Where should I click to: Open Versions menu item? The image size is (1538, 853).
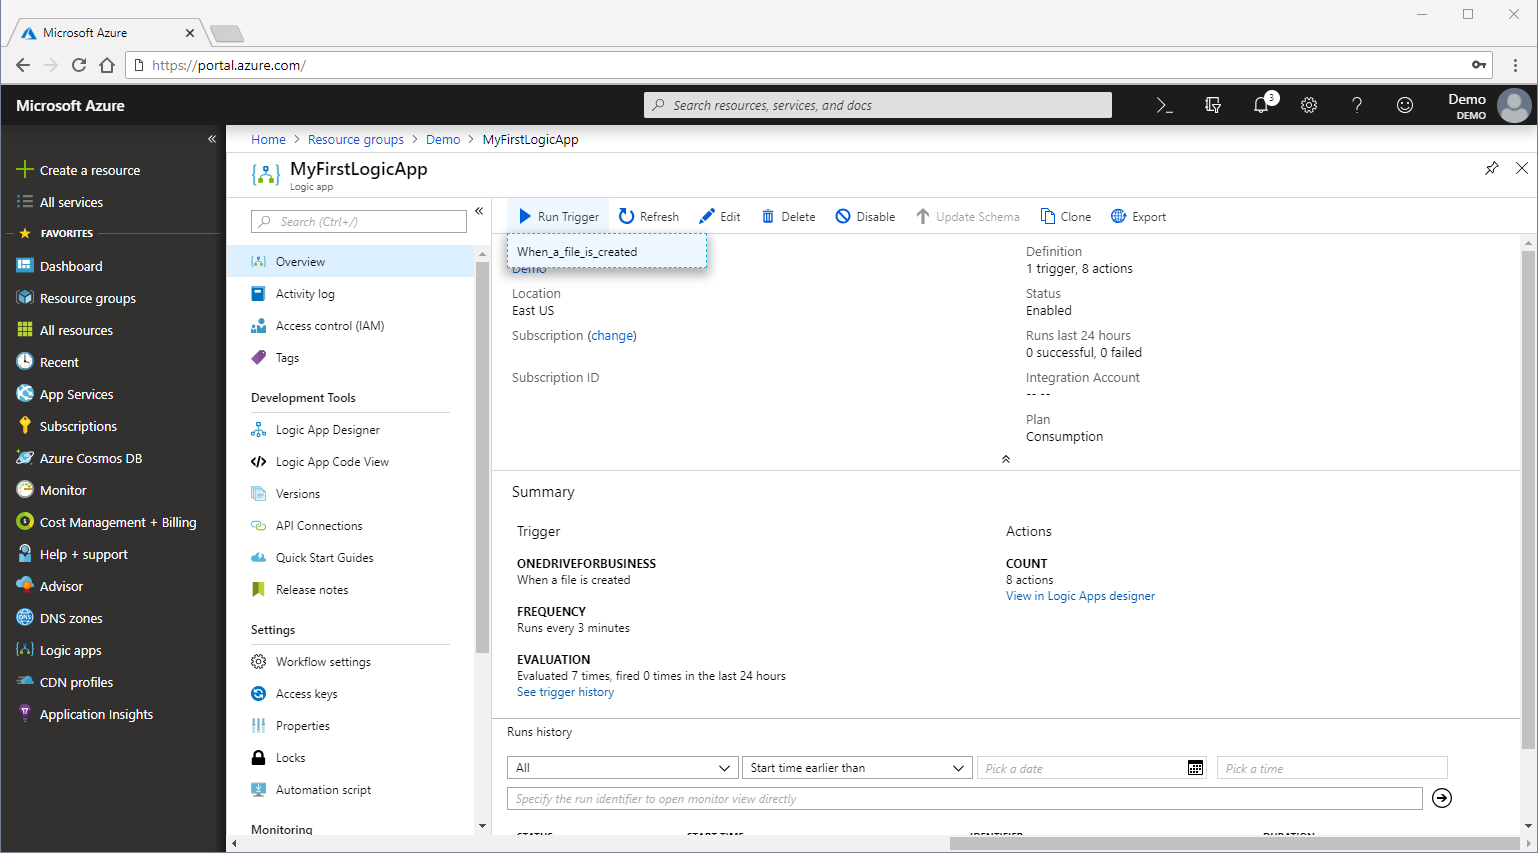[350, 494]
